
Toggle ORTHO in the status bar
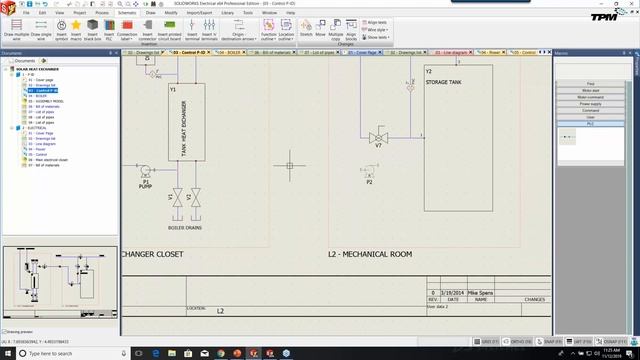point(517,342)
